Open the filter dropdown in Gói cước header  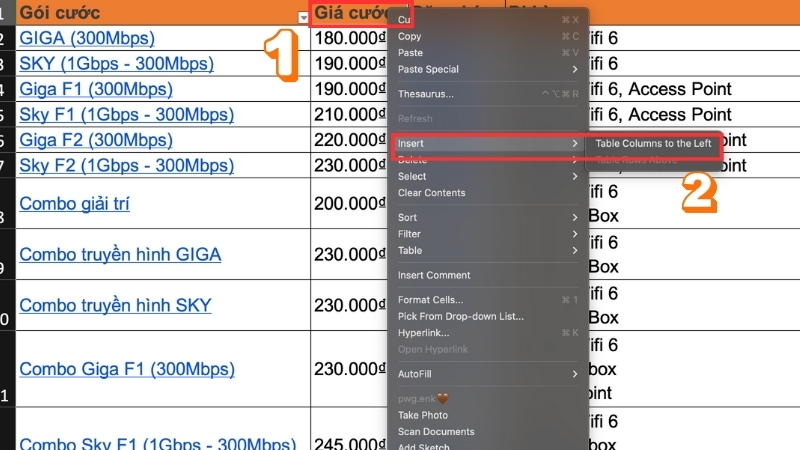click(x=304, y=17)
